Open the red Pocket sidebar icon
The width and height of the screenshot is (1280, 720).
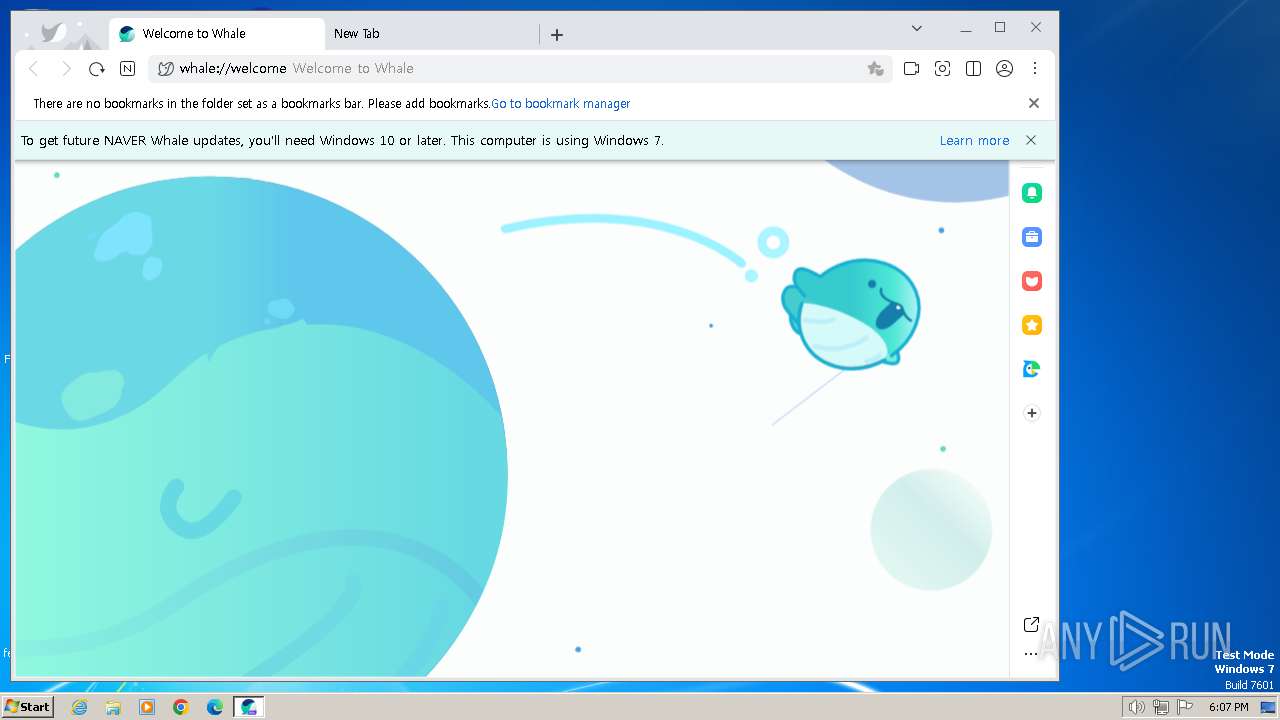pyautogui.click(x=1032, y=281)
